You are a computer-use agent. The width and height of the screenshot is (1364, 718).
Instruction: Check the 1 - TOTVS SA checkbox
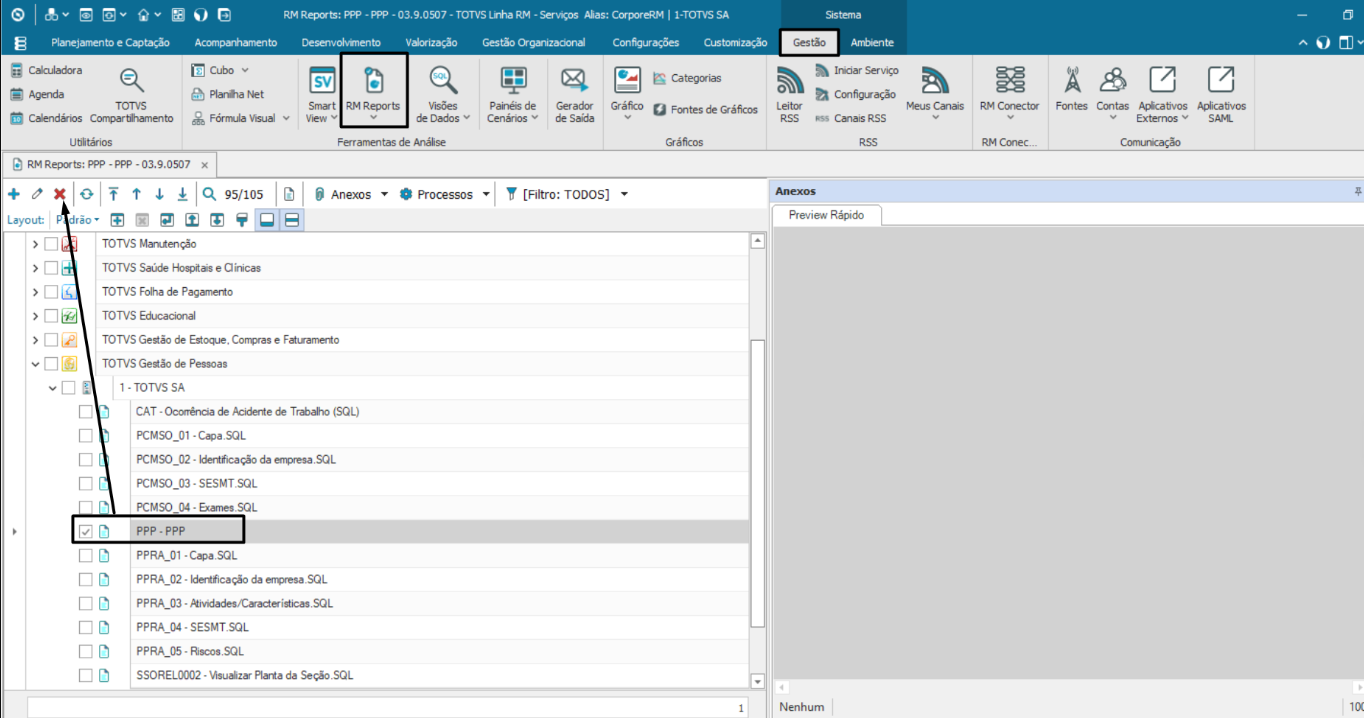pos(68,387)
